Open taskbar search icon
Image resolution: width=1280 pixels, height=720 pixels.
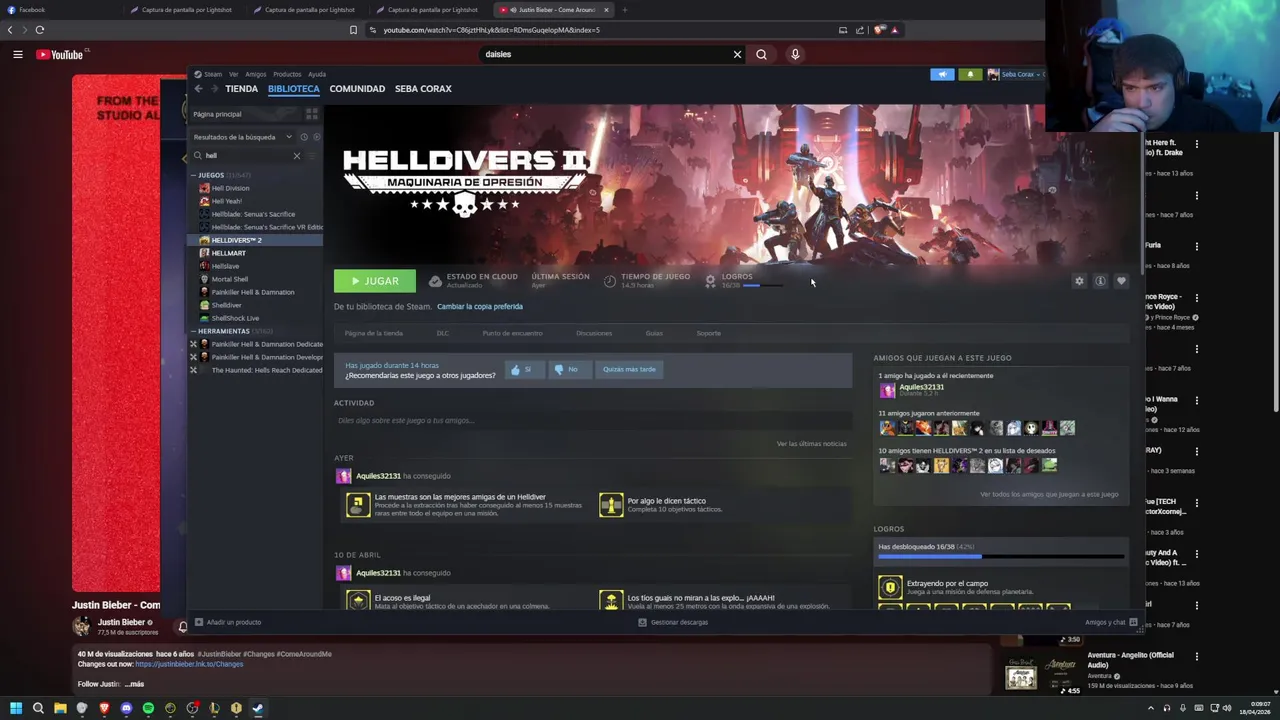38,708
